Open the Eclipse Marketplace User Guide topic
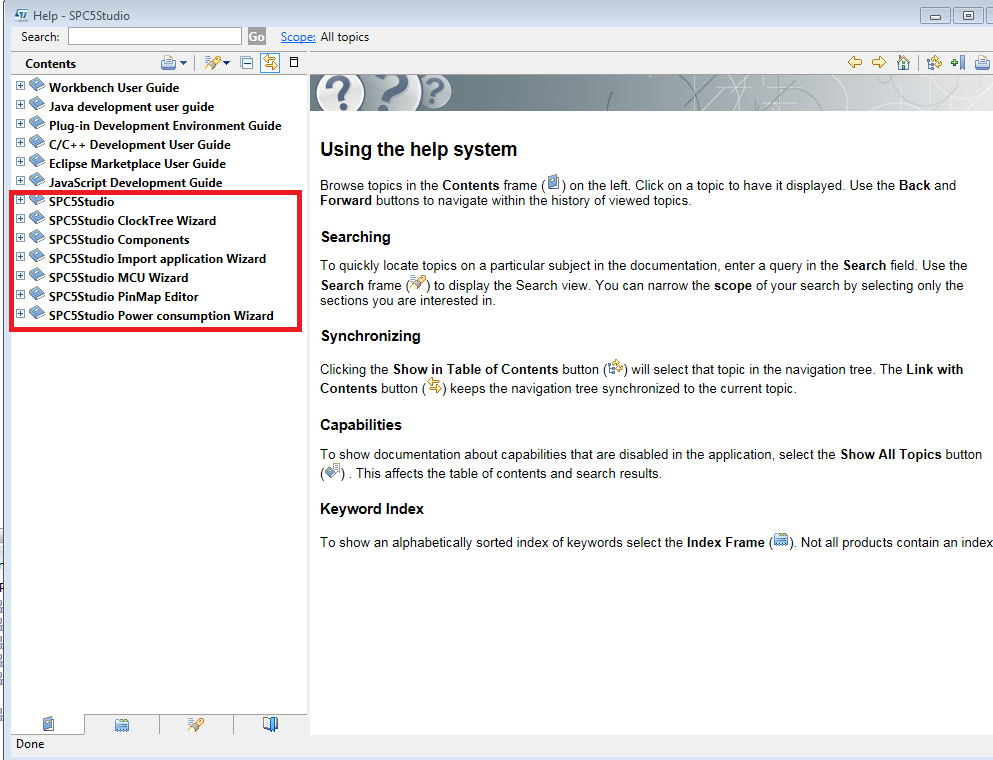993x760 pixels. coord(137,163)
